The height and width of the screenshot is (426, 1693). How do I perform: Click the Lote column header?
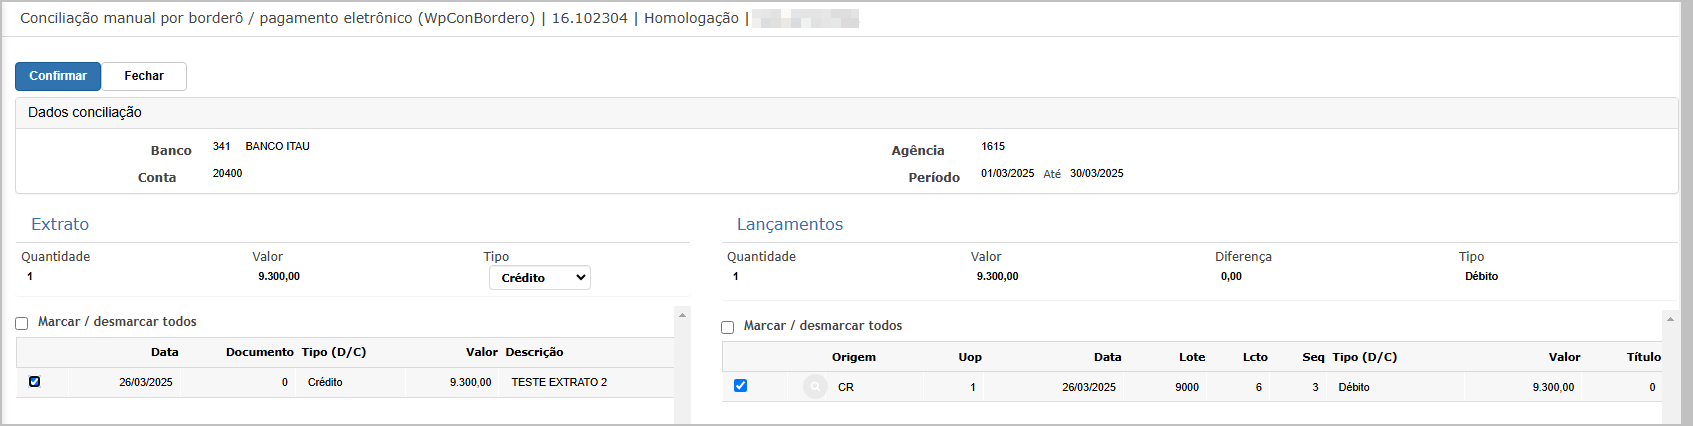click(1192, 357)
